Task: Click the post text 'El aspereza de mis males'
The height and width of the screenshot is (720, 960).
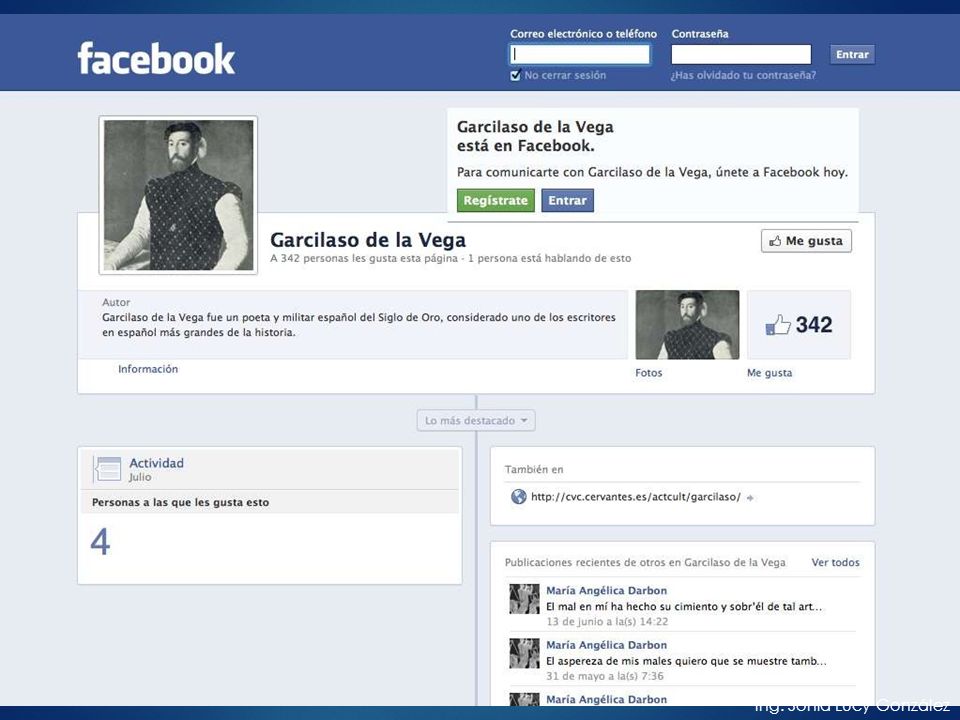Action: tap(686, 661)
